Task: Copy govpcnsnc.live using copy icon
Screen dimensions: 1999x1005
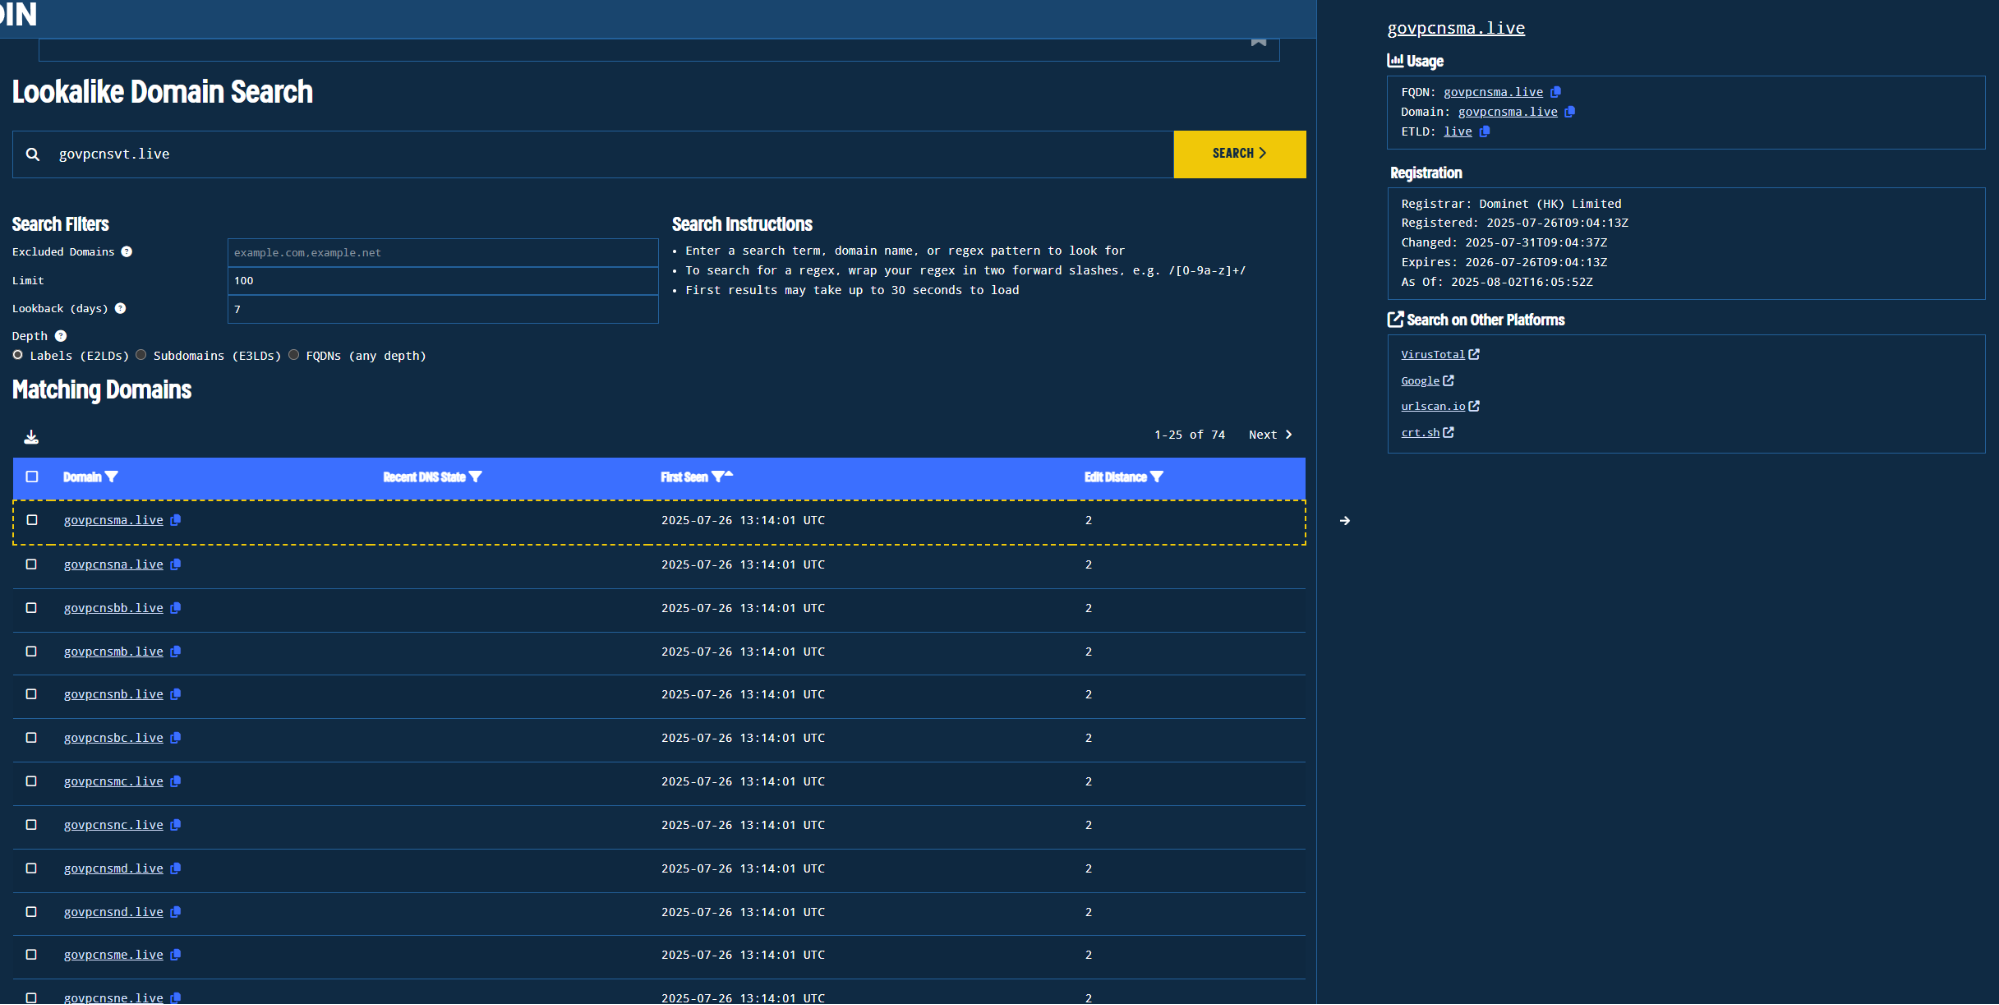Action: click(x=176, y=825)
